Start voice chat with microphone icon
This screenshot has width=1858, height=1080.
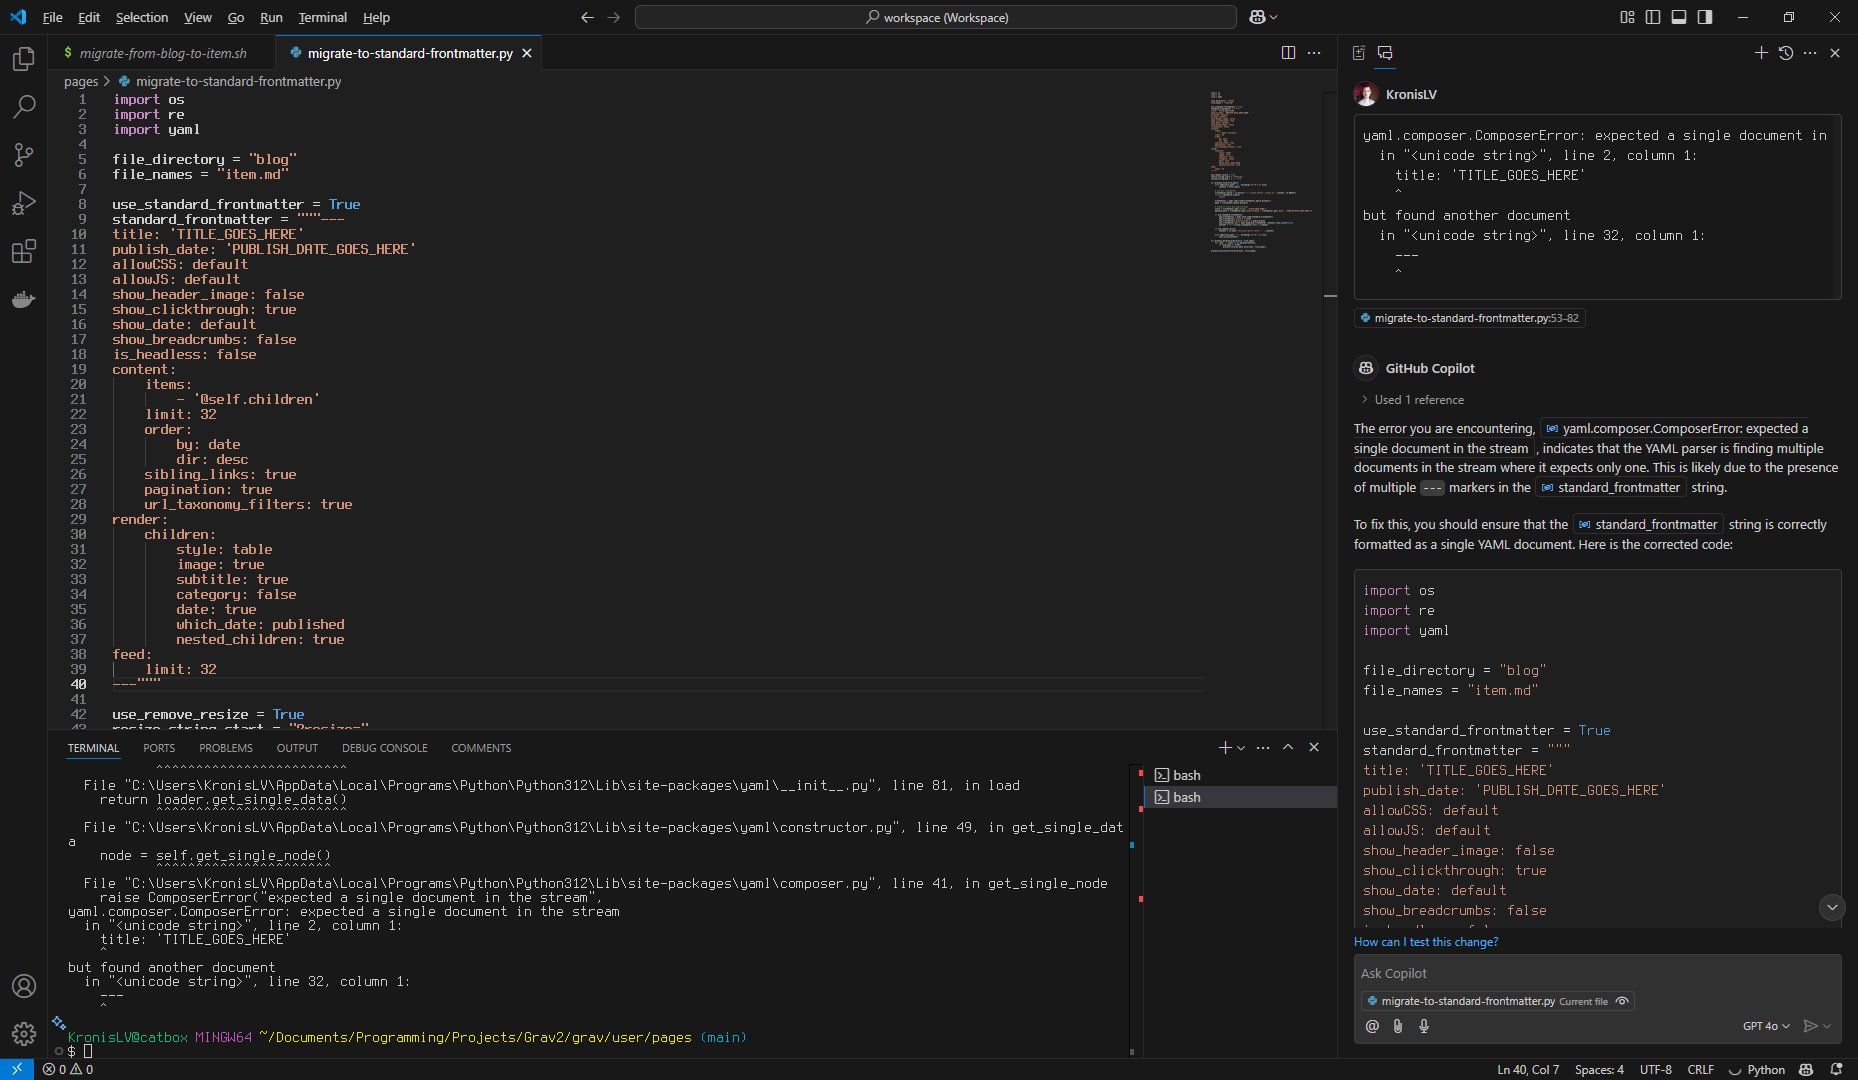1424,1026
